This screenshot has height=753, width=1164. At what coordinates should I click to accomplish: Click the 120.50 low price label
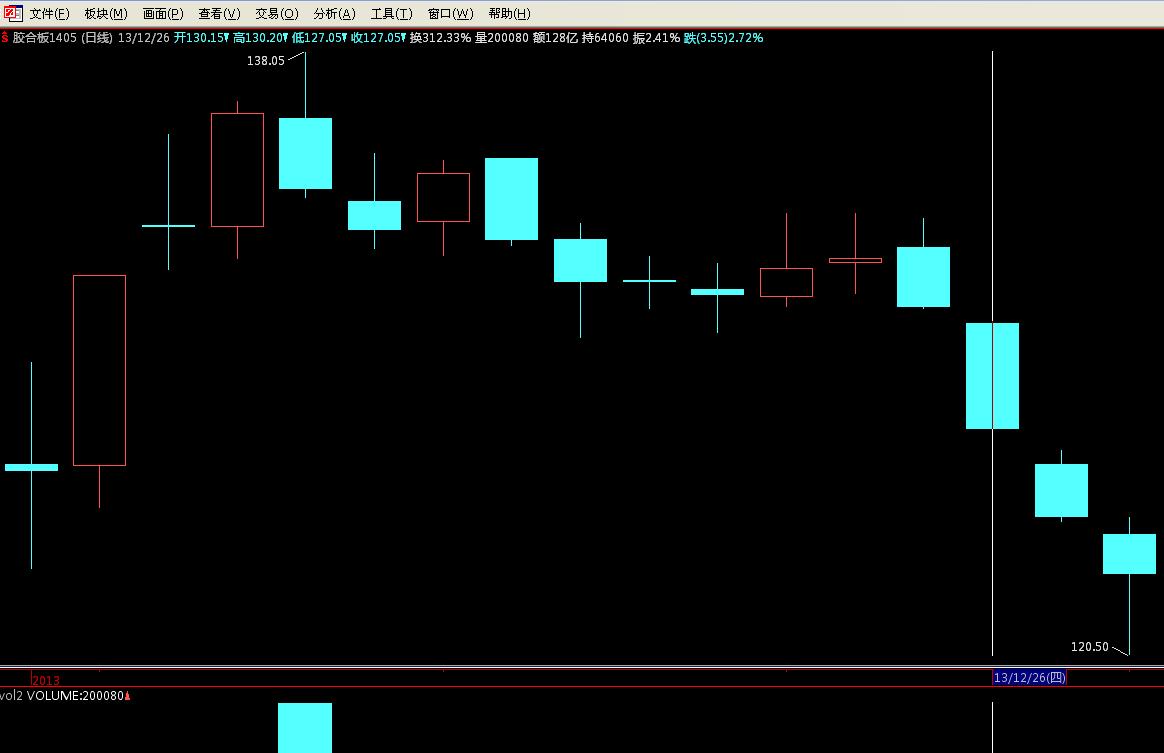[x=1089, y=647]
